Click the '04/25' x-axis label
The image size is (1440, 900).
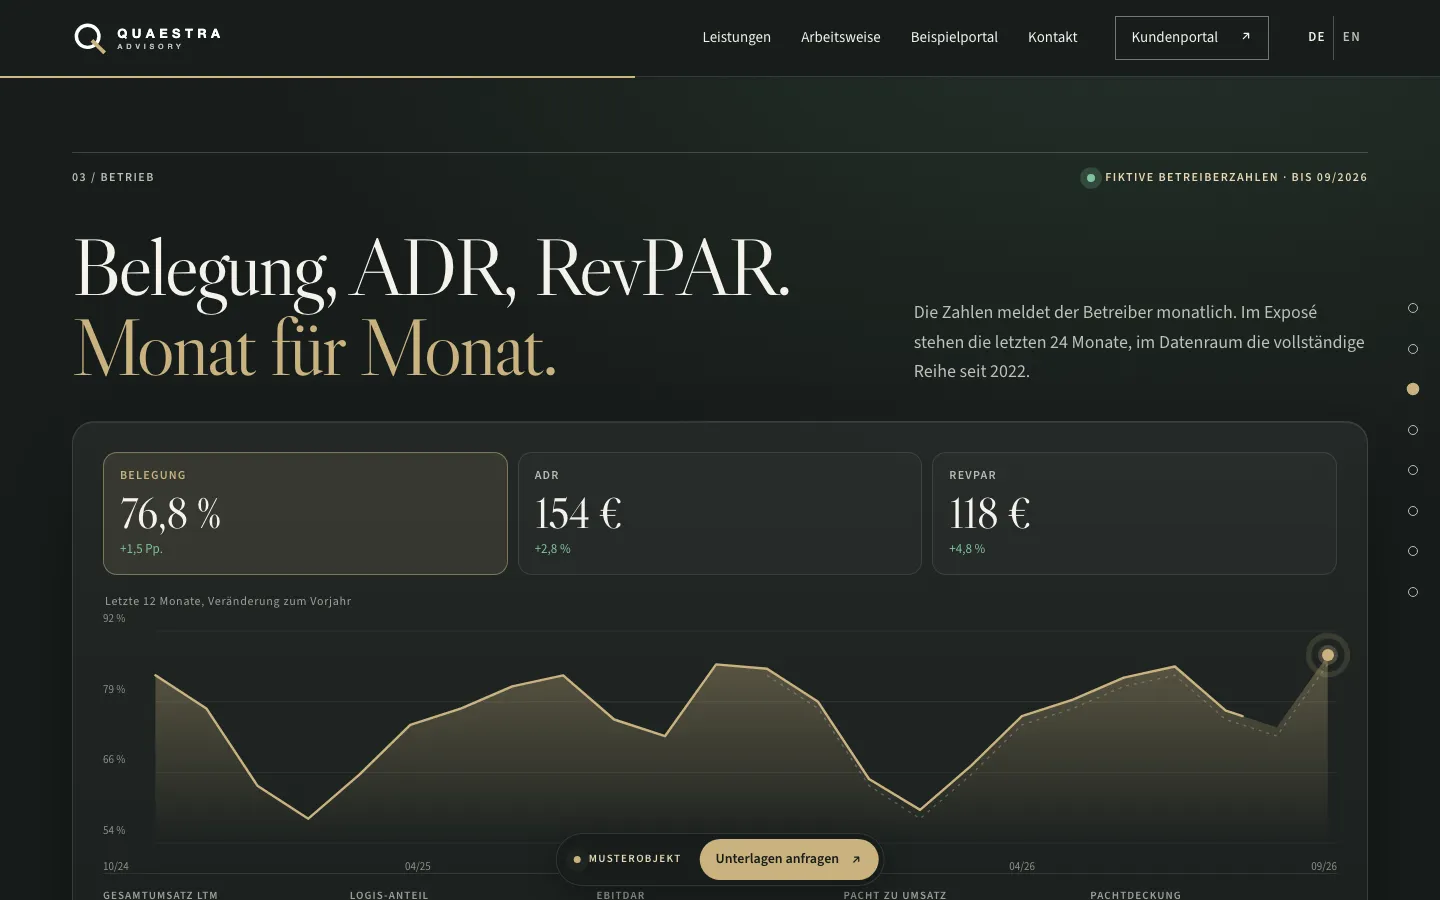(x=418, y=866)
